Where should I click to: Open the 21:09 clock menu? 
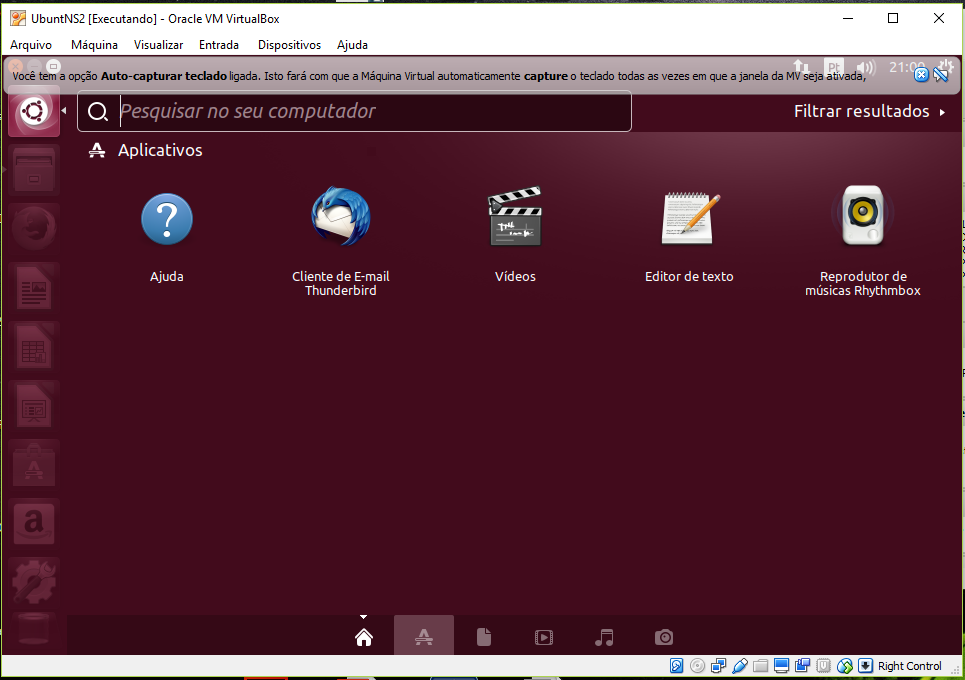(x=907, y=66)
